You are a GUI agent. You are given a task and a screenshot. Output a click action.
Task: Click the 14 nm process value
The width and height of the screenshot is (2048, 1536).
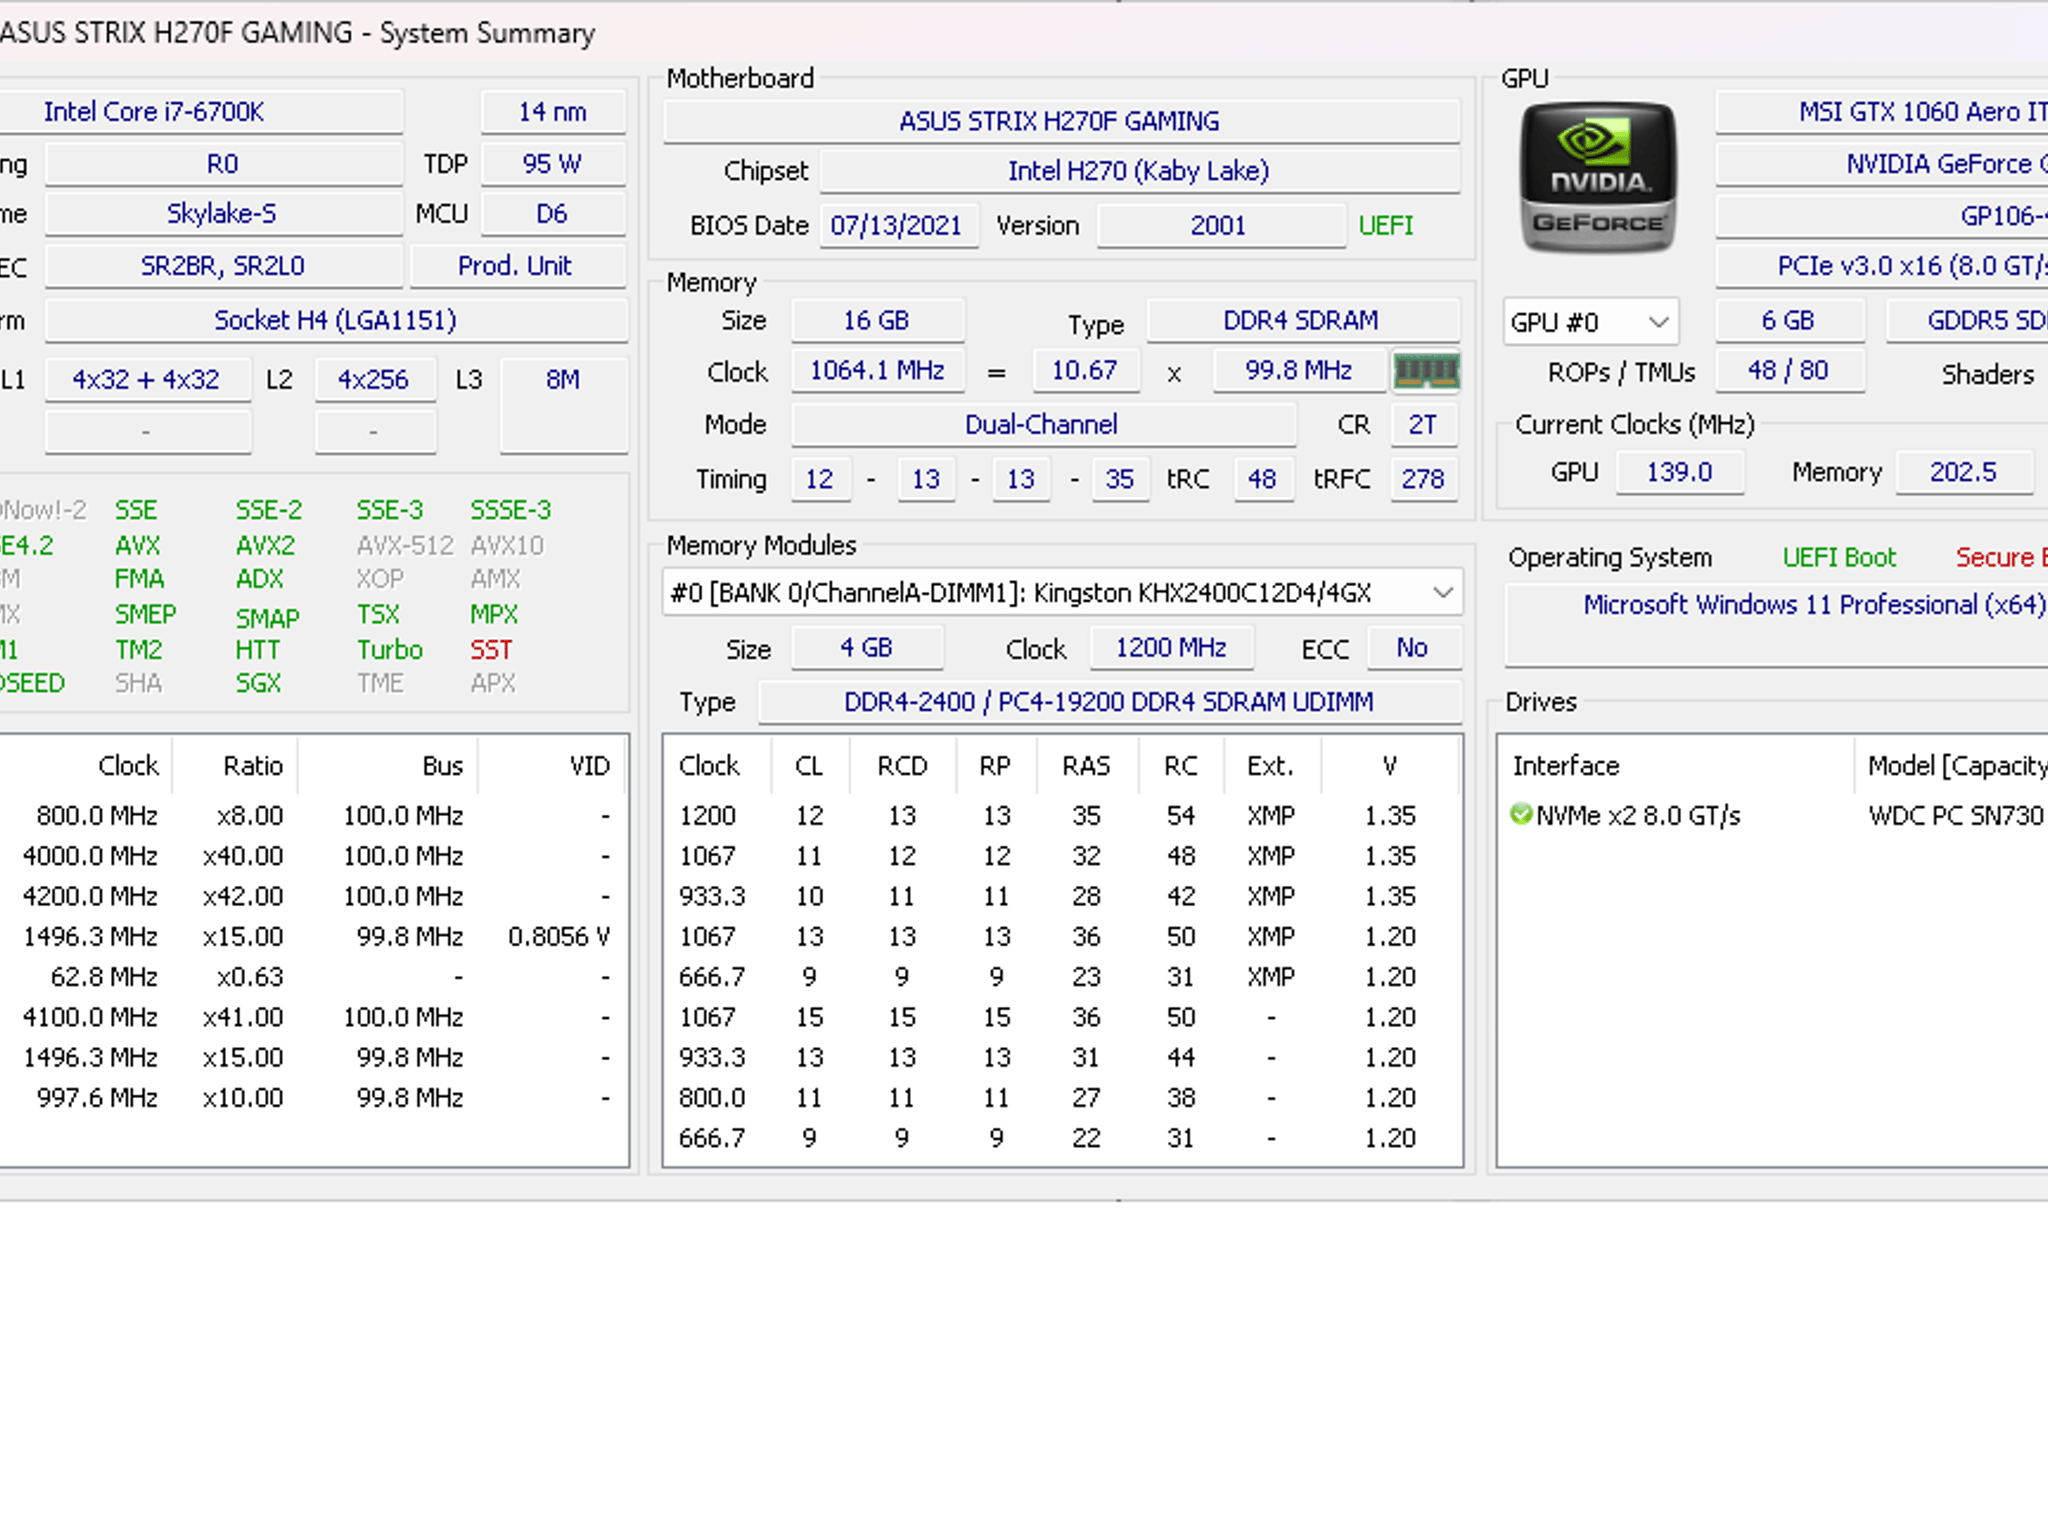tap(553, 112)
